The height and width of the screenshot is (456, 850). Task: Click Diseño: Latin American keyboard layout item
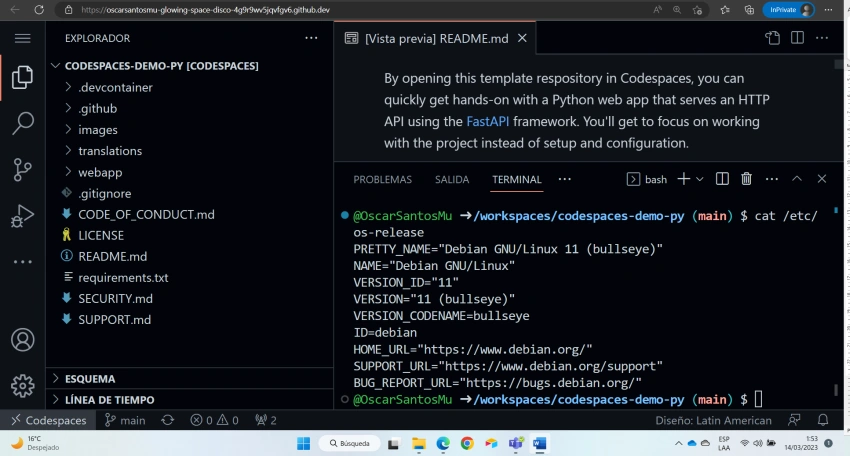713,420
